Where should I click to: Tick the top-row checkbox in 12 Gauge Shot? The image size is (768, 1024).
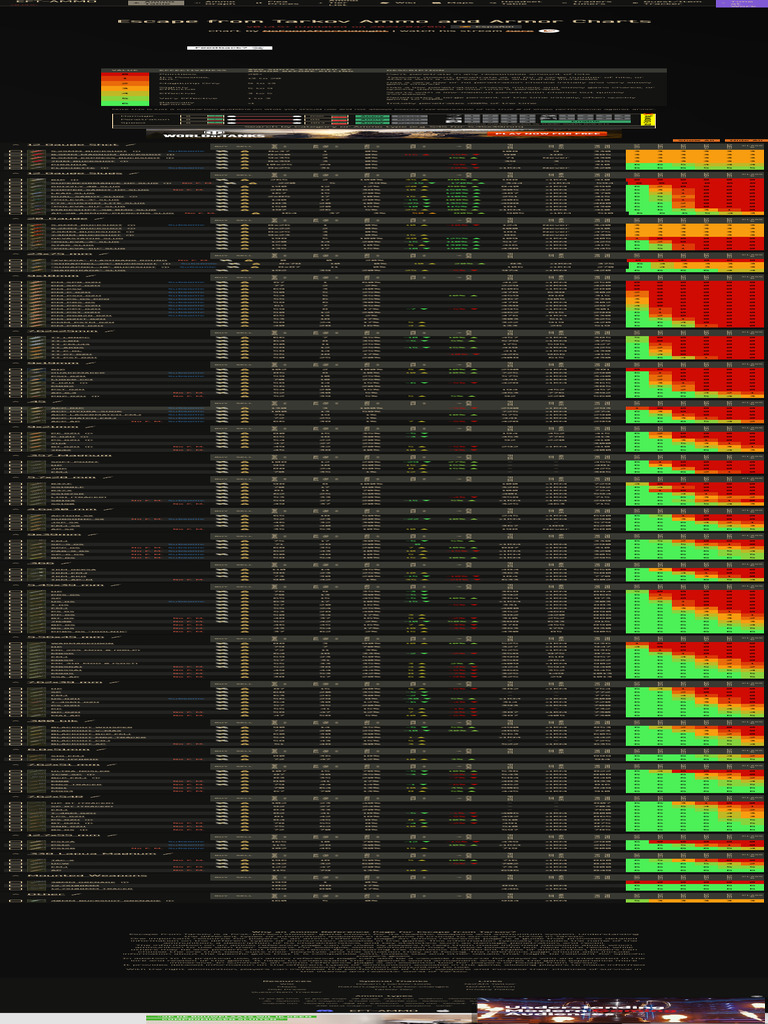point(15,153)
